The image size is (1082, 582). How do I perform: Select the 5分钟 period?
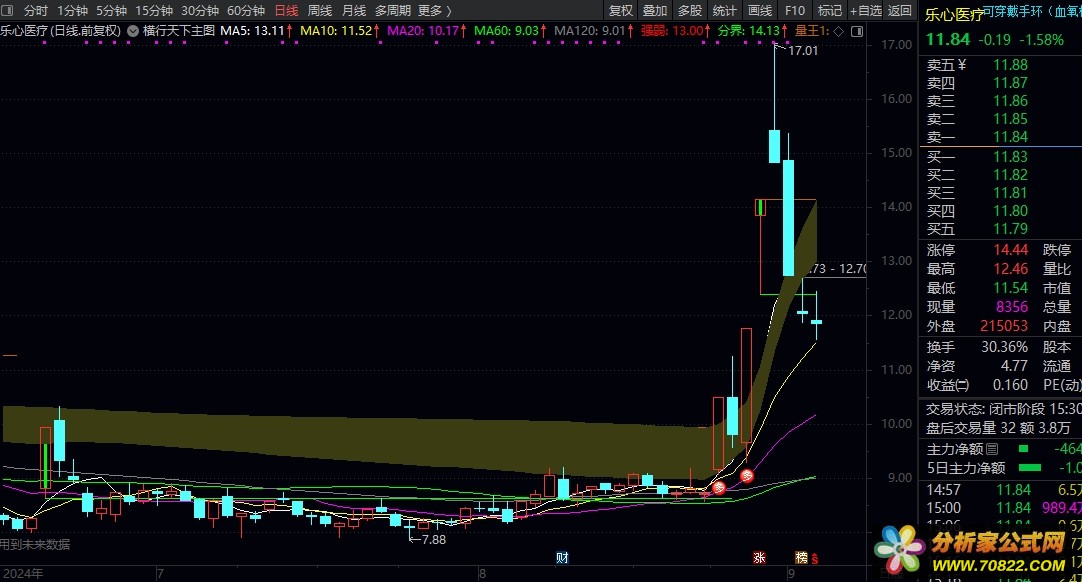coord(111,10)
